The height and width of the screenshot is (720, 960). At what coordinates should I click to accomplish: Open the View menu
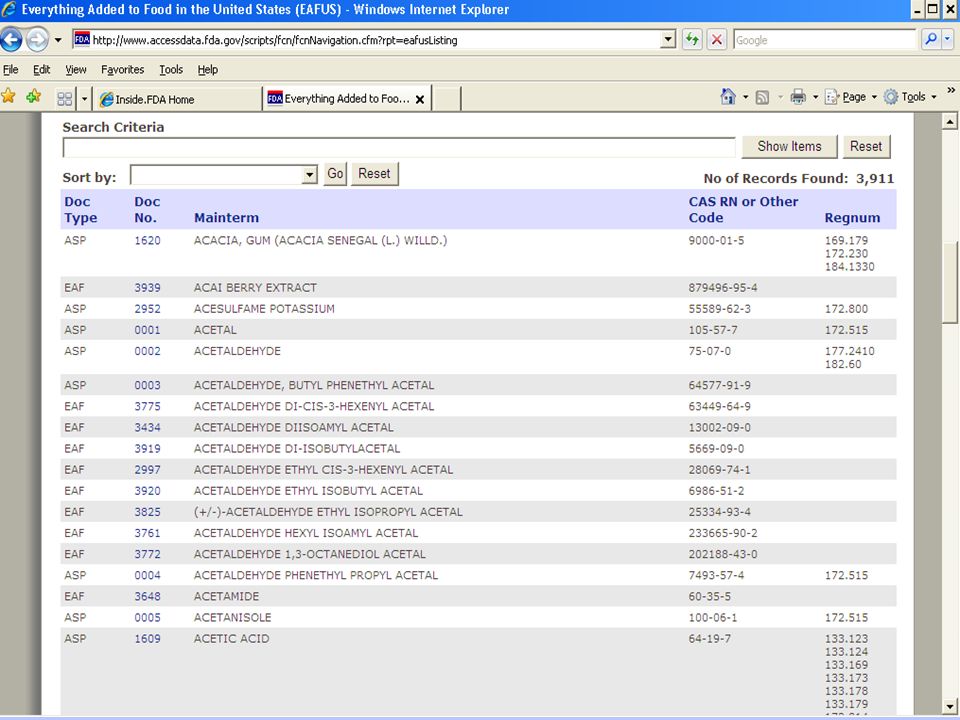pos(76,70)
